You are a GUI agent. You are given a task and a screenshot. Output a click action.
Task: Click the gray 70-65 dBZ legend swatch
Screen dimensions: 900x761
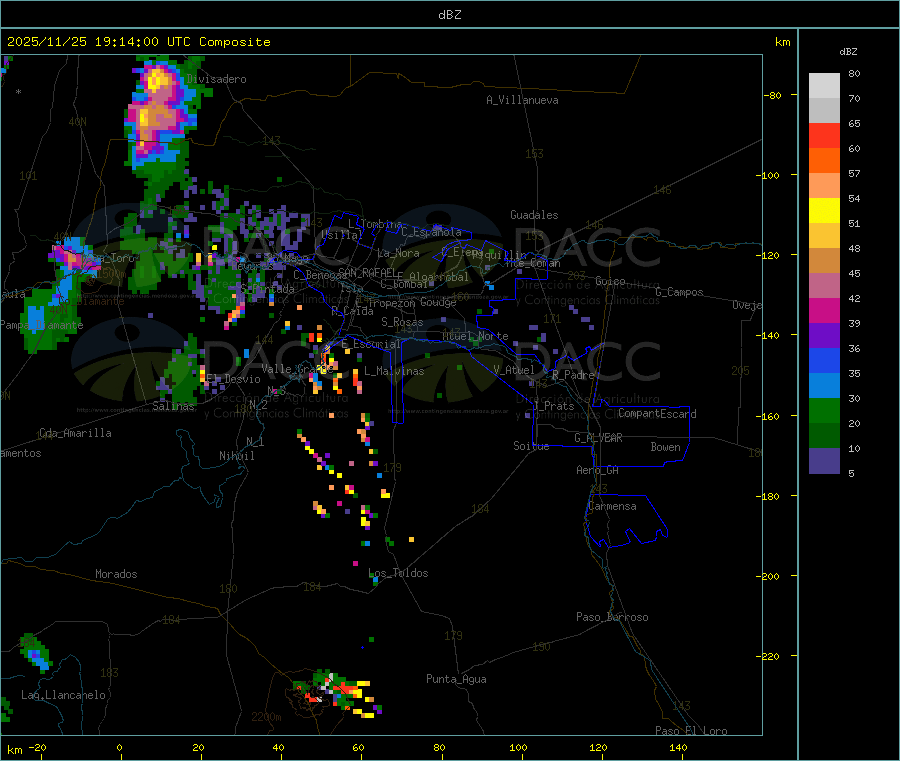824,111
